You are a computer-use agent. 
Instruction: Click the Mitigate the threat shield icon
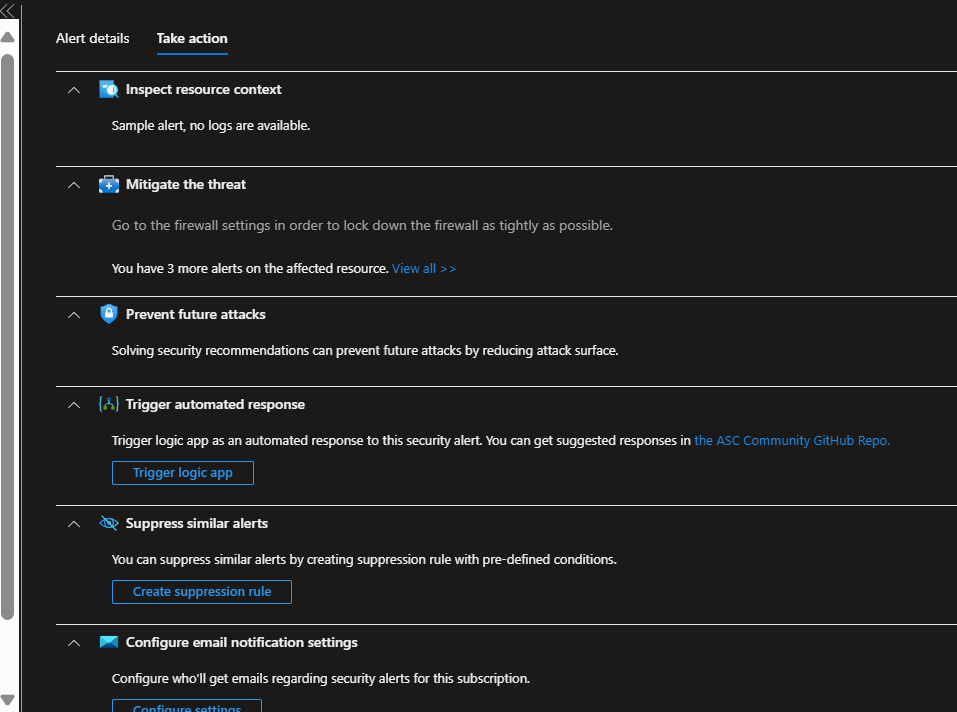point(108,184)
